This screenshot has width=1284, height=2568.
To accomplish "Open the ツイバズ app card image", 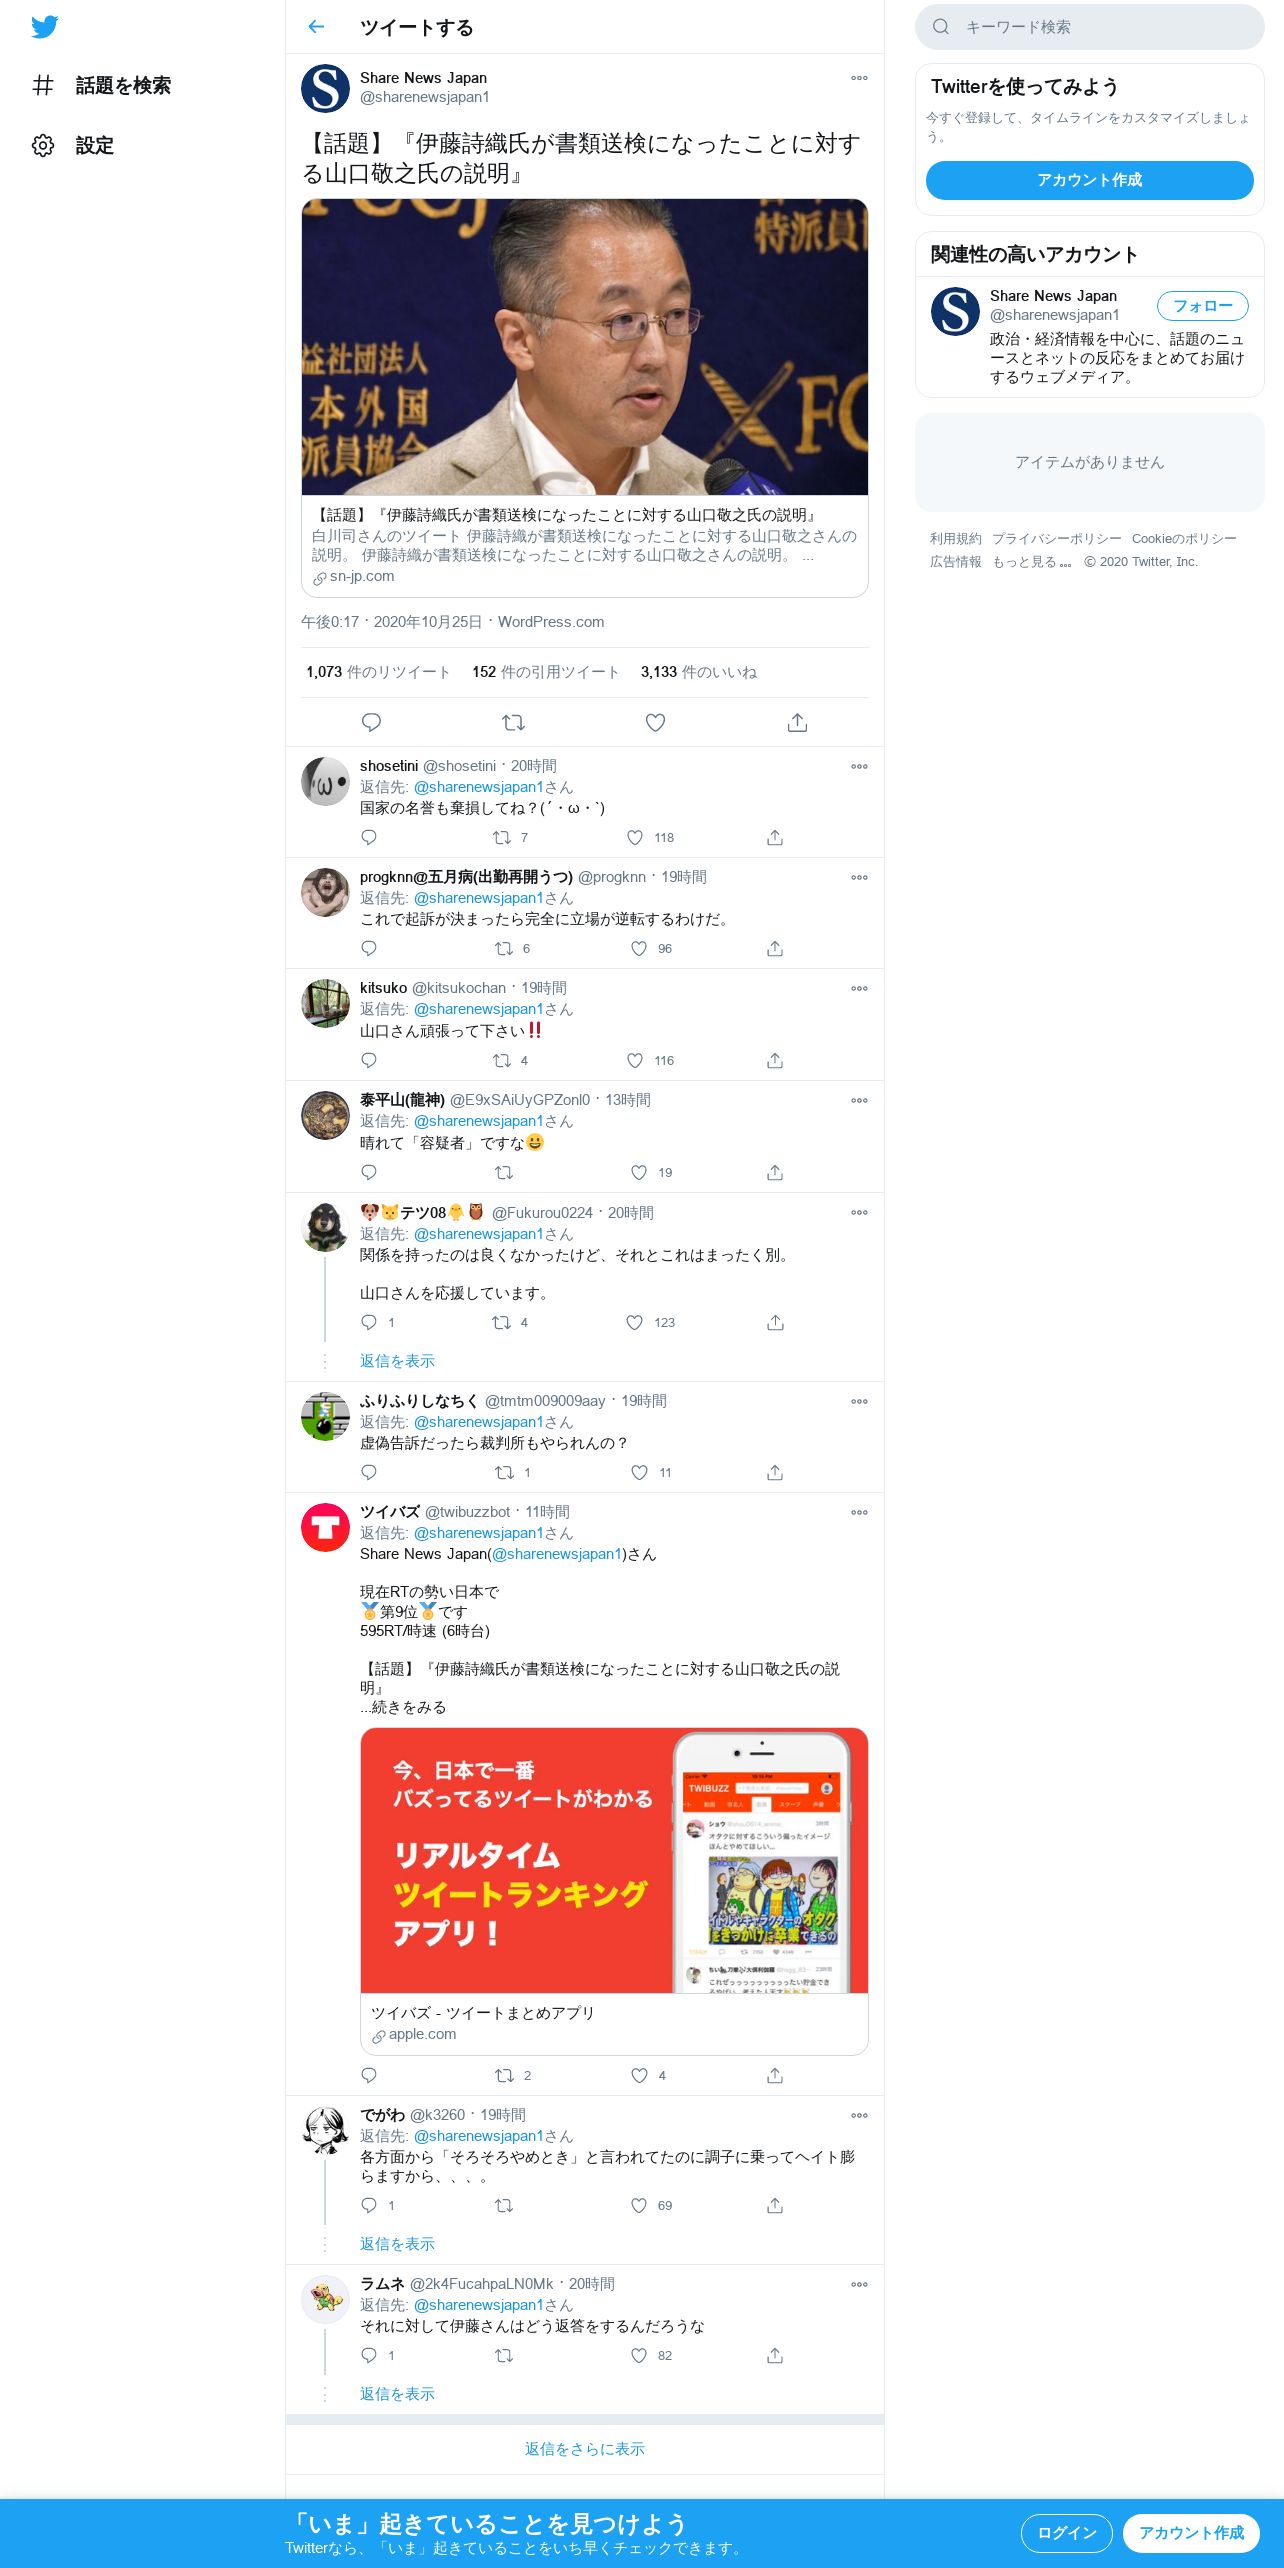I will click(614, 1860).
